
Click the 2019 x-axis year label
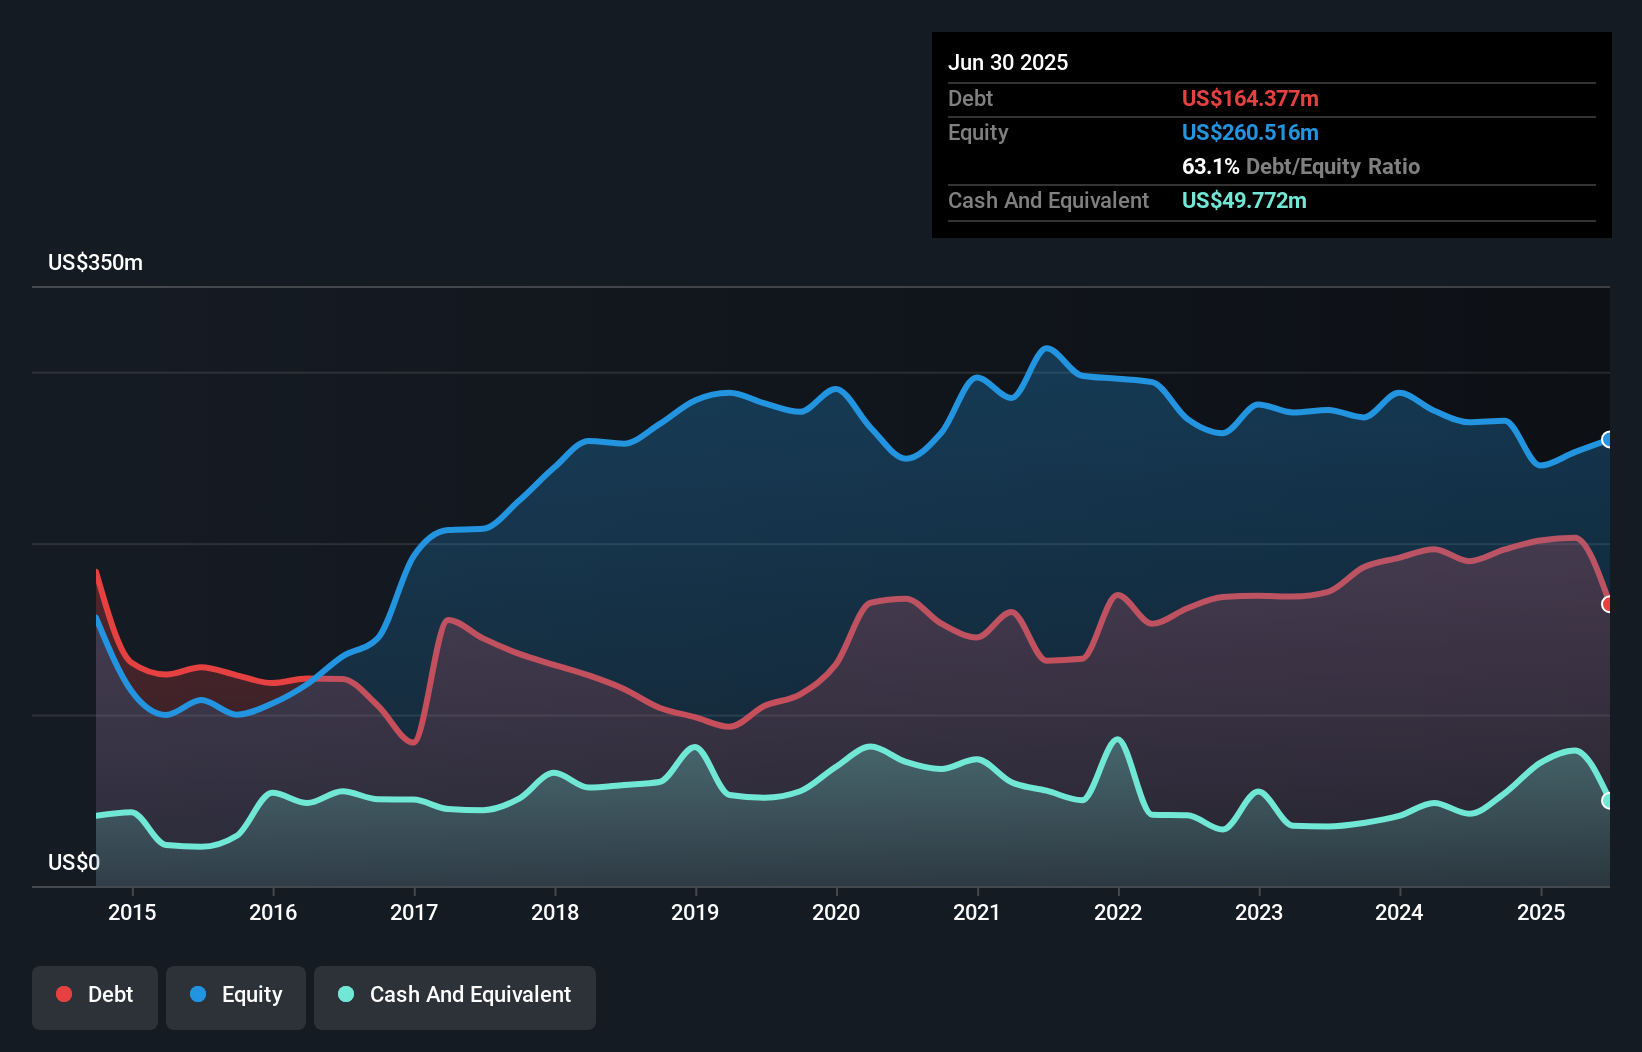[695, 912]
